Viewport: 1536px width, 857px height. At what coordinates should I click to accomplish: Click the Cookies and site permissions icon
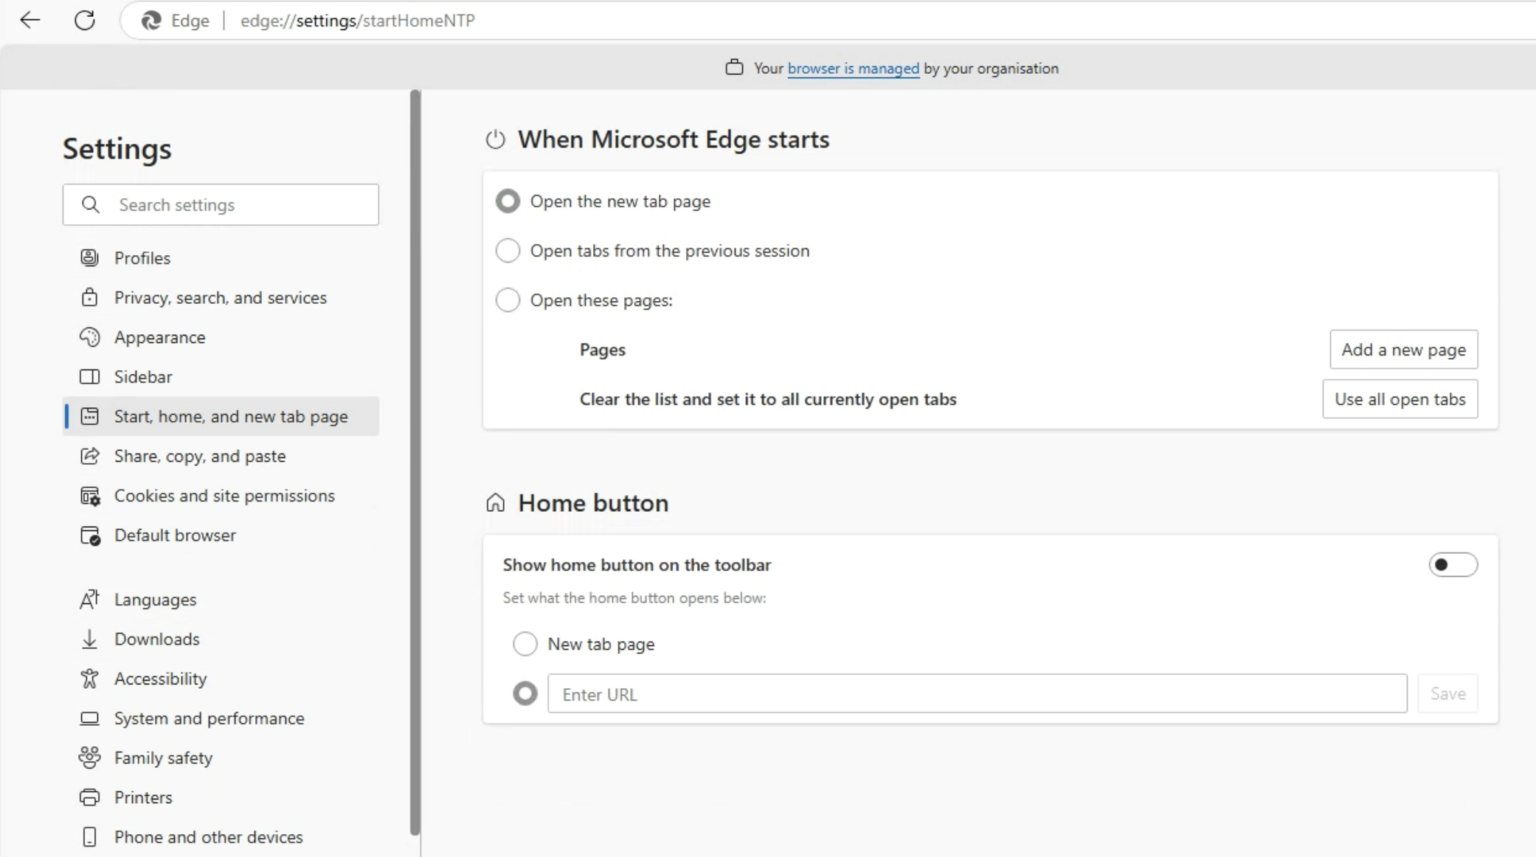(x=90, y=495)
